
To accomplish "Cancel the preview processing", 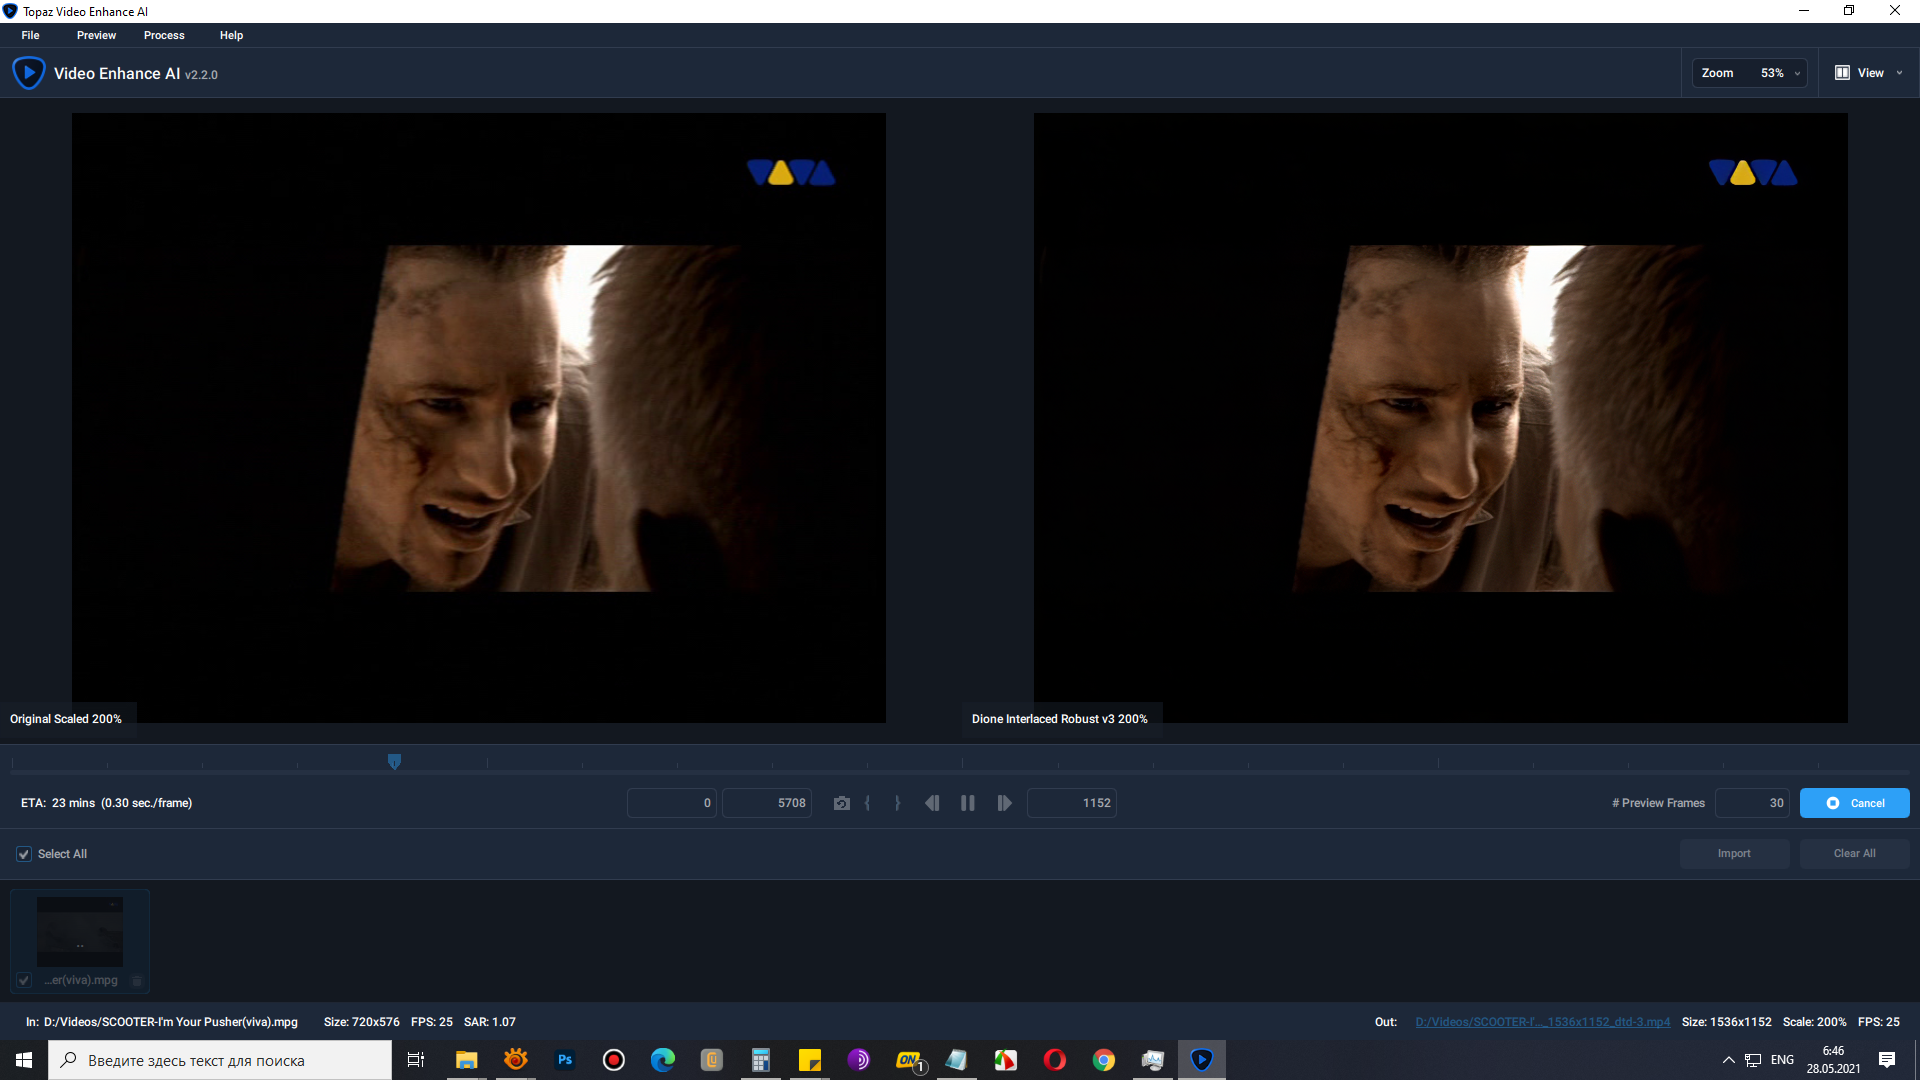I will (1855, 803).
